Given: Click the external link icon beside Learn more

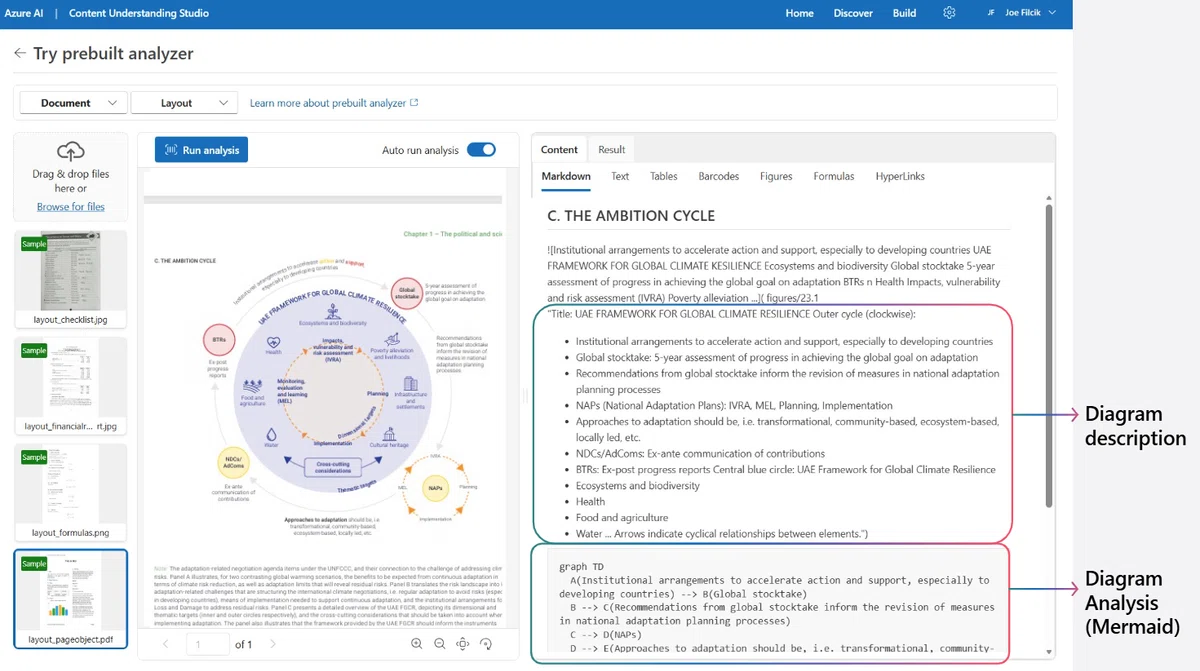Looking at the screenshot, I should 414,103.
